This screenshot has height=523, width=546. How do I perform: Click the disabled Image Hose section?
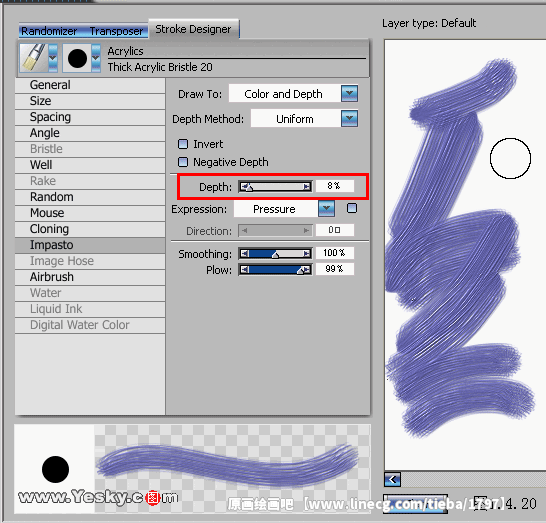90,261
